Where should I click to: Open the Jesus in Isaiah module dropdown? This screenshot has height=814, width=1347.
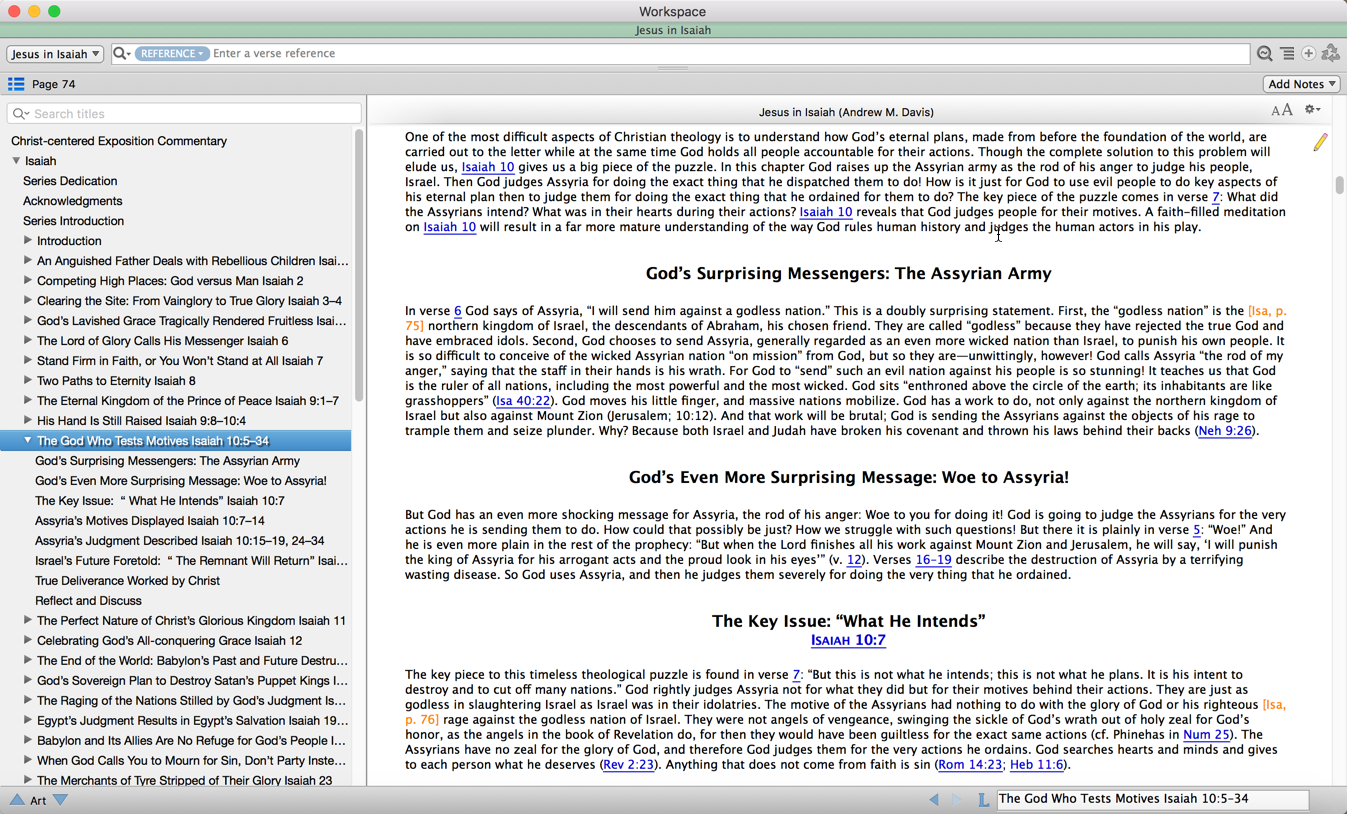pos(55,54)
